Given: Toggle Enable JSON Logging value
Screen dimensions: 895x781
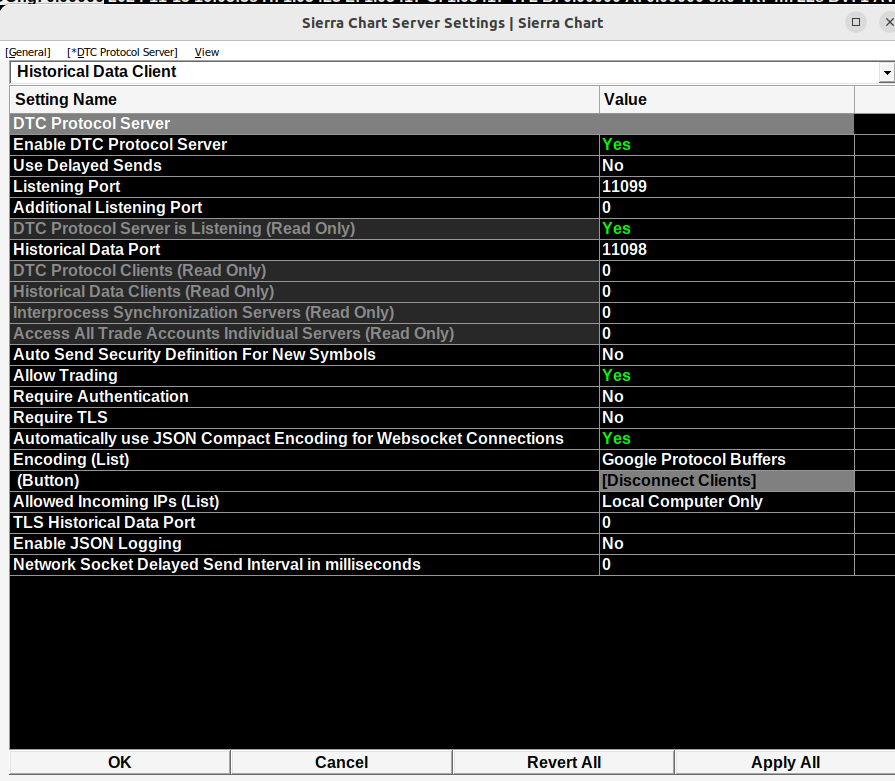Looking at the screenshot, I should click(x=727, y=544).
